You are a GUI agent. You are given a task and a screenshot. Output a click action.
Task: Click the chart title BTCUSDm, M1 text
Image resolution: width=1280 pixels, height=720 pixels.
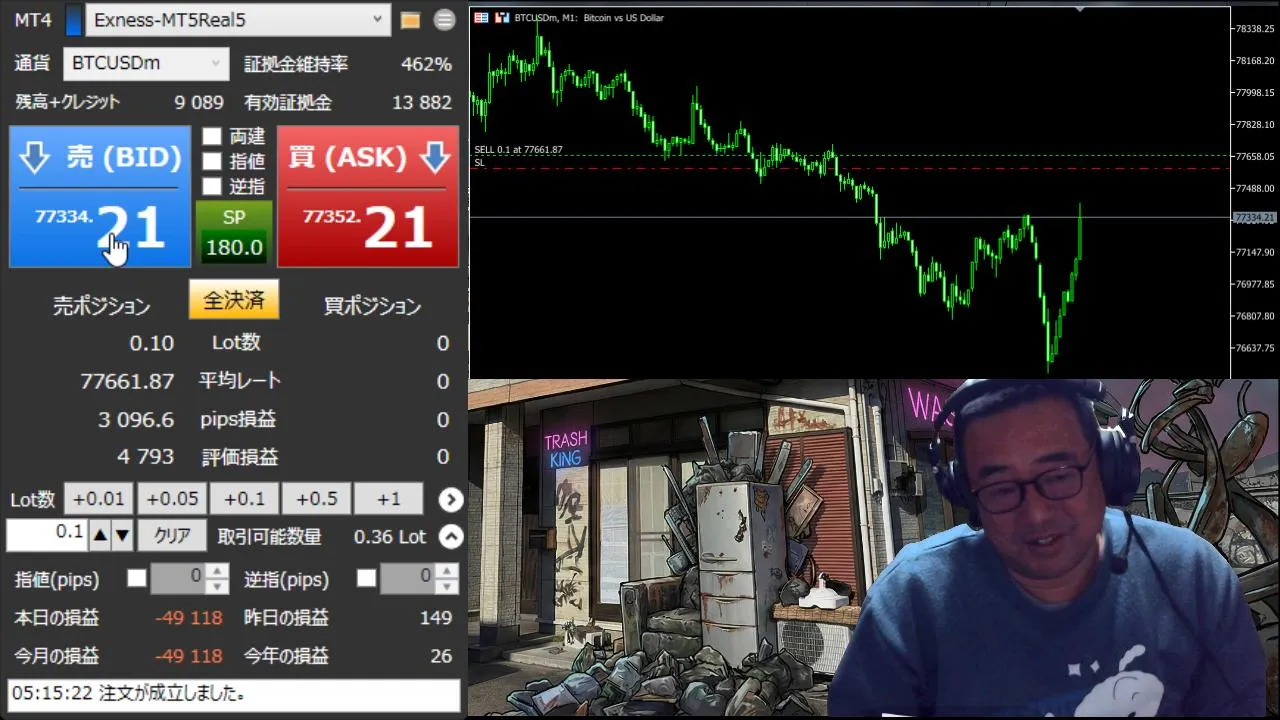(588, 18)
